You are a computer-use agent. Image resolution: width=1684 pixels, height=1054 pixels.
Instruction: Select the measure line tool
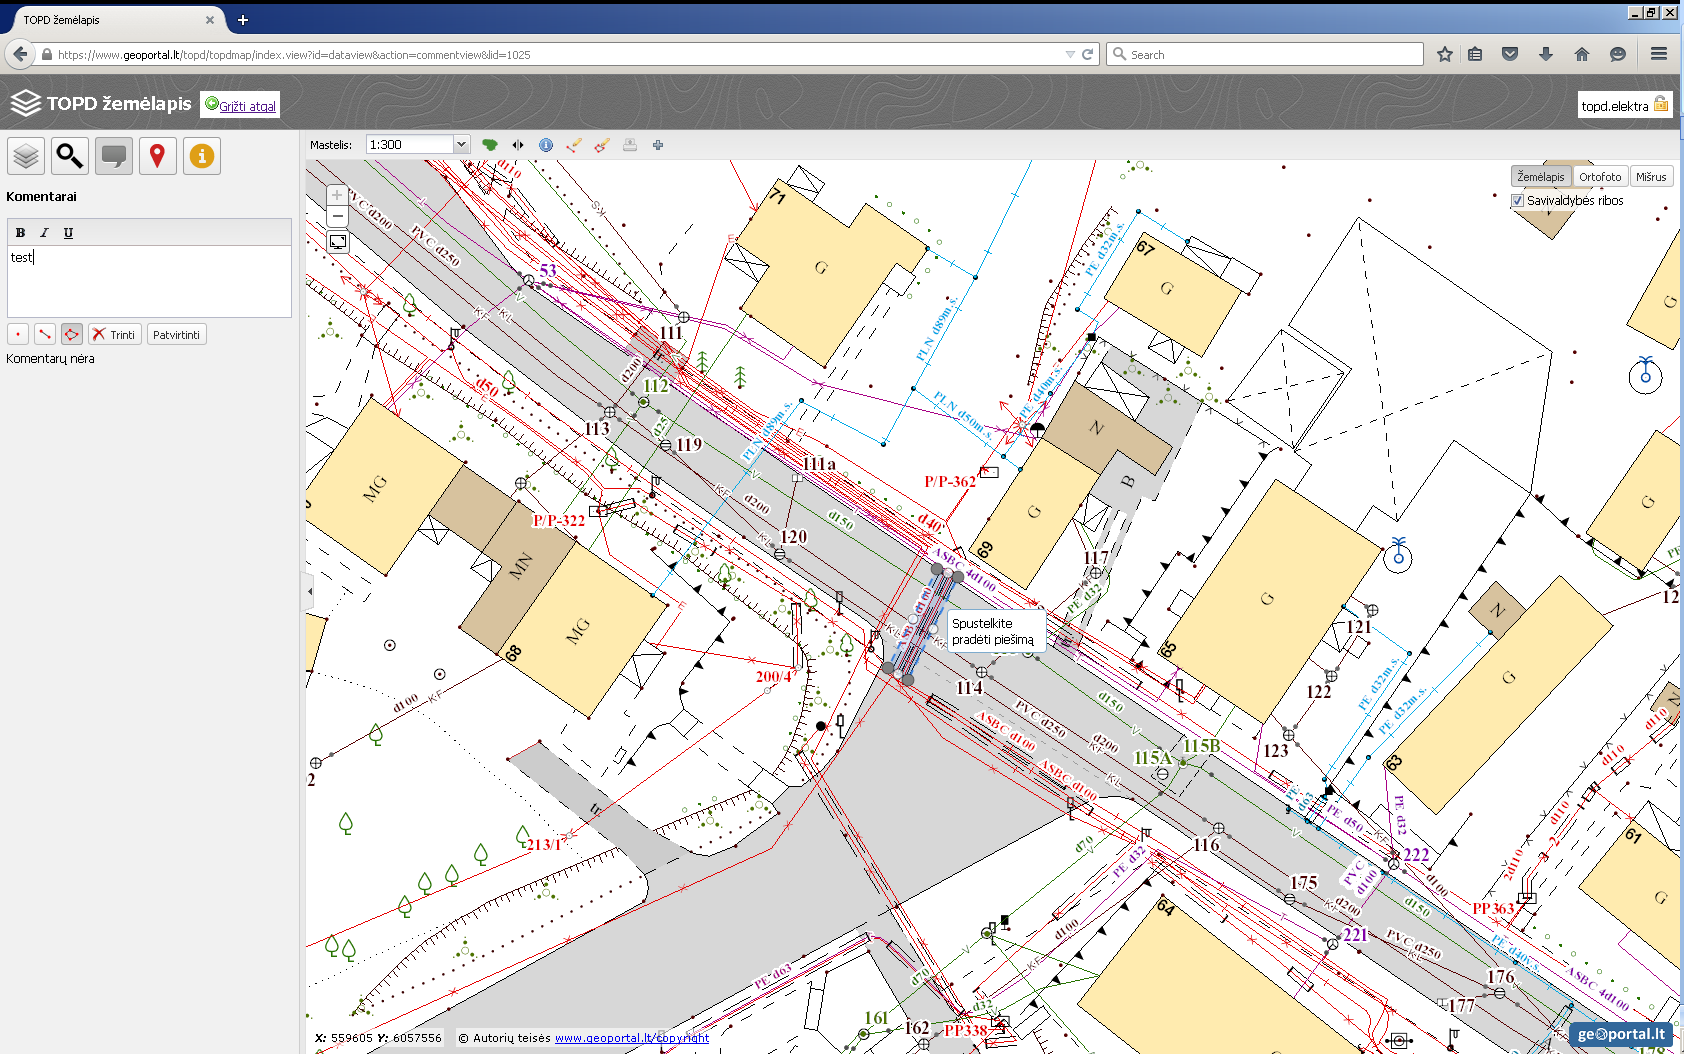tap(574, 145)
